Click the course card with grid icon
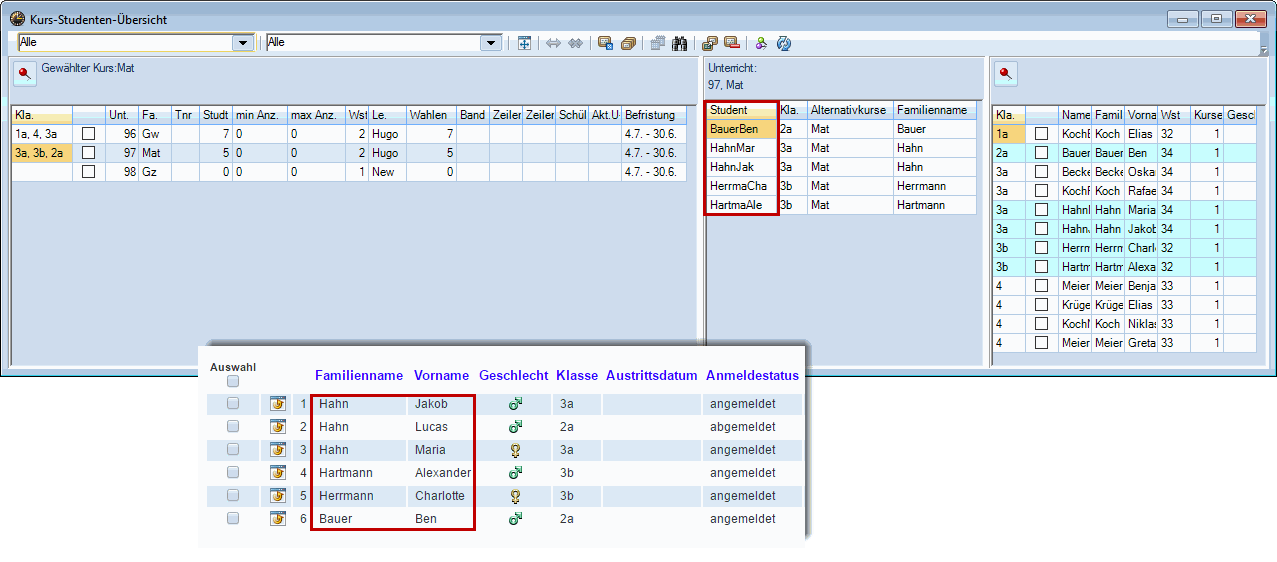 (606, 43)
